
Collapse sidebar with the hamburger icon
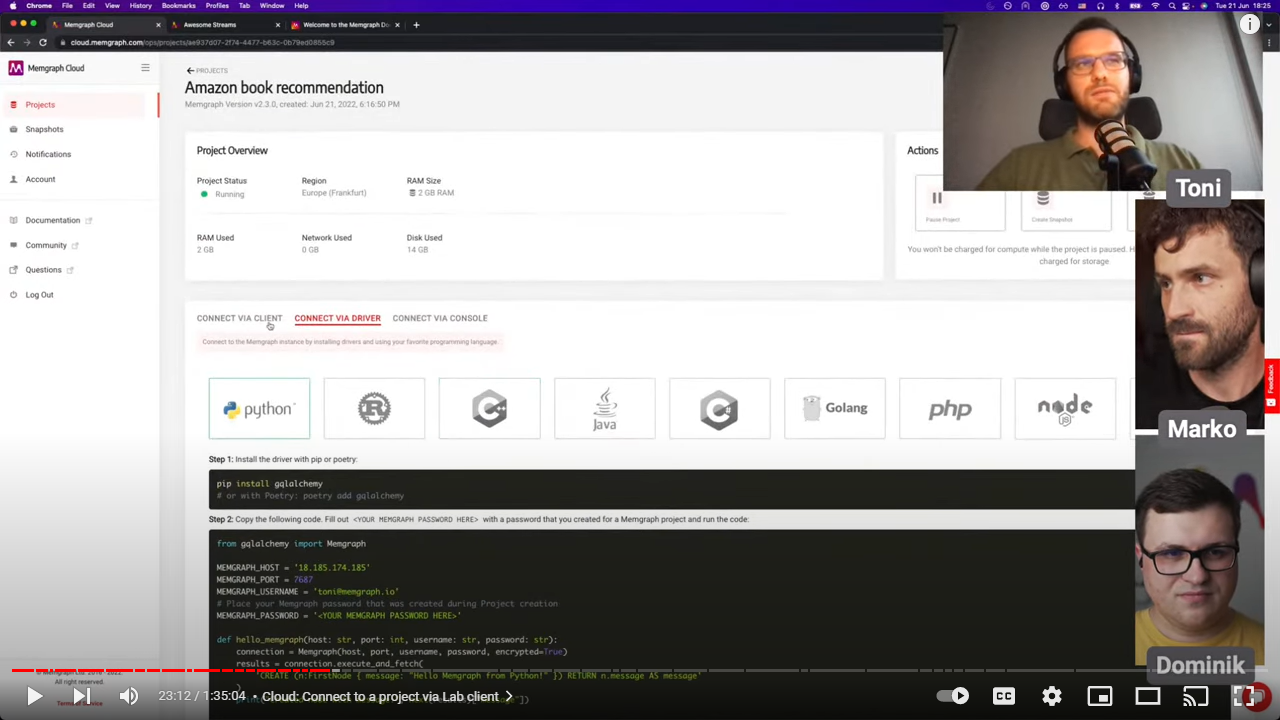(x=145, y=68)
